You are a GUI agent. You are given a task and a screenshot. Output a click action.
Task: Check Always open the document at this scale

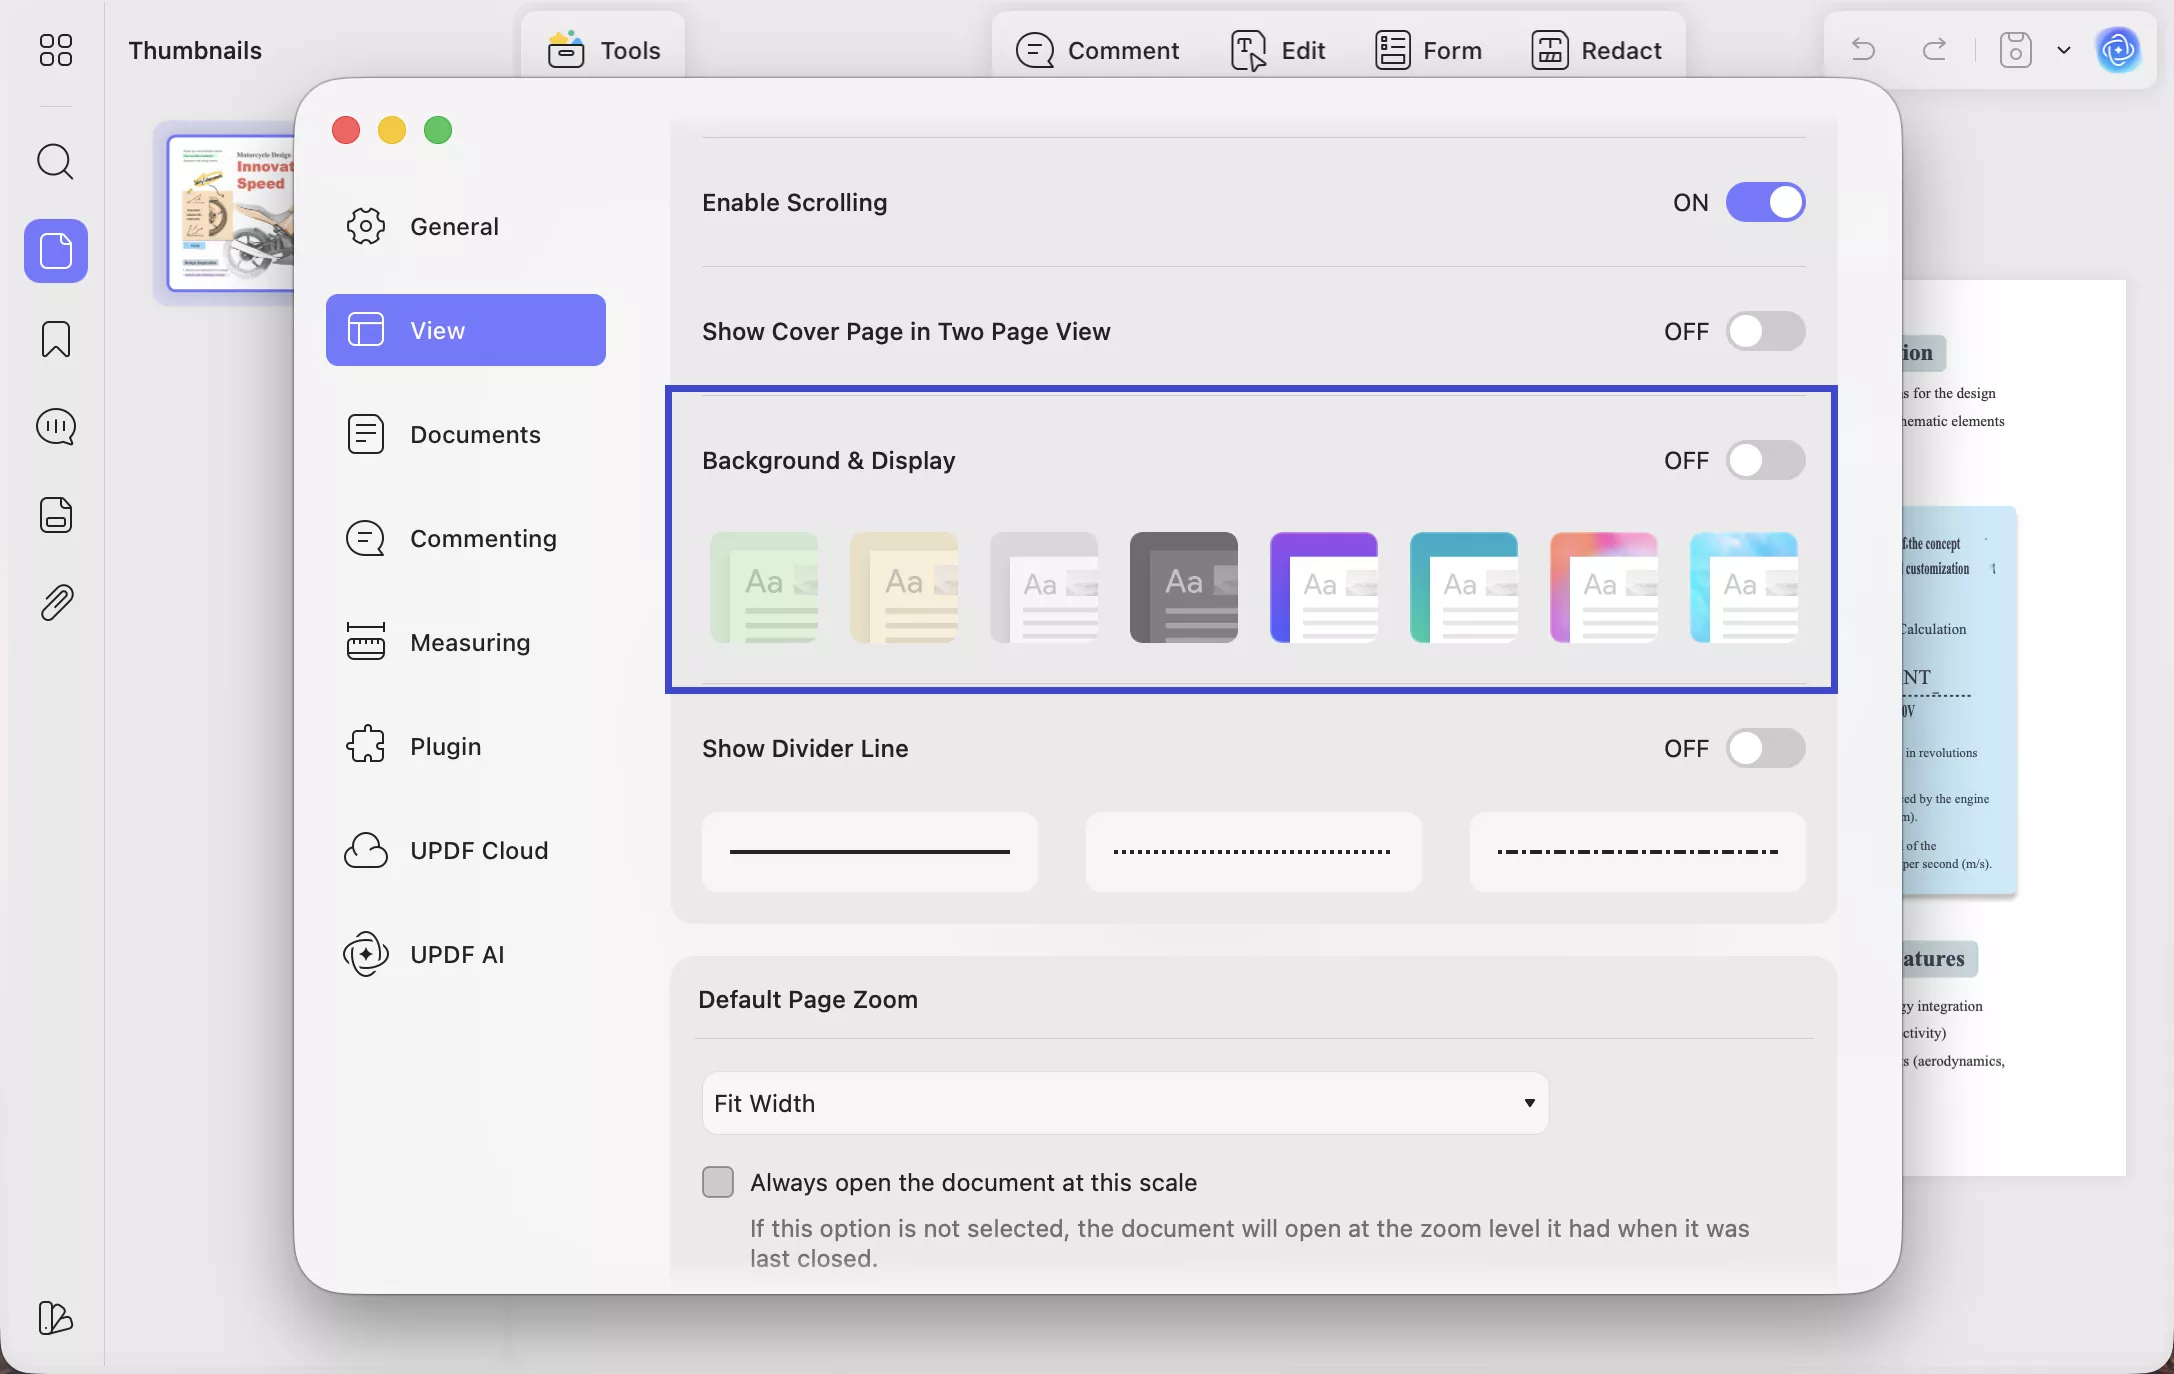point(718,1182)
